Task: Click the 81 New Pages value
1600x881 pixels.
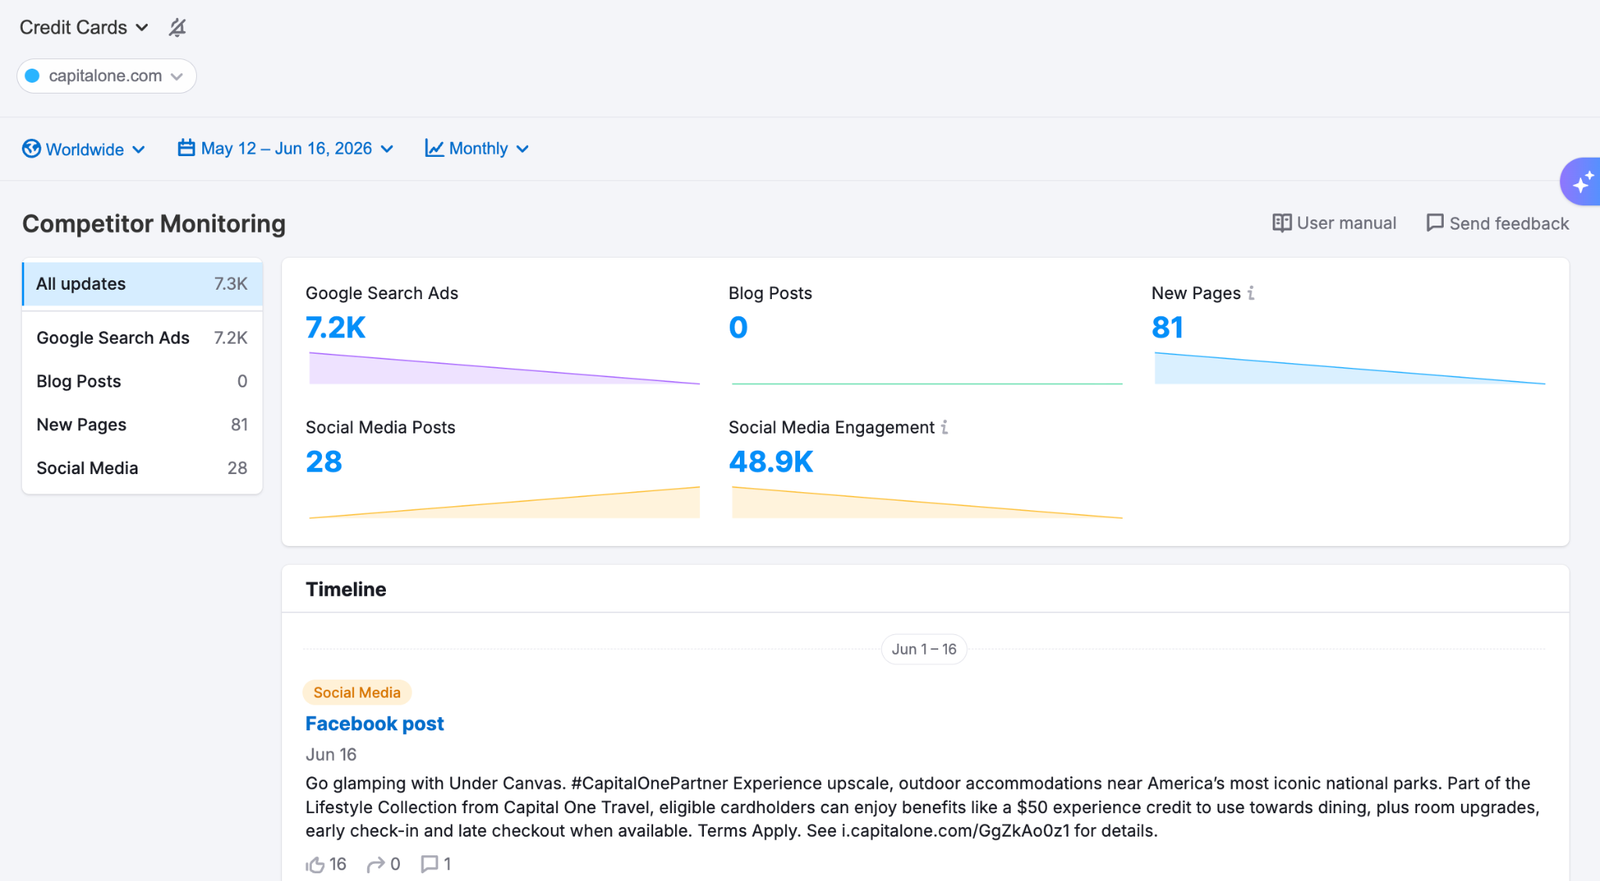Action: pos(1167,327)
